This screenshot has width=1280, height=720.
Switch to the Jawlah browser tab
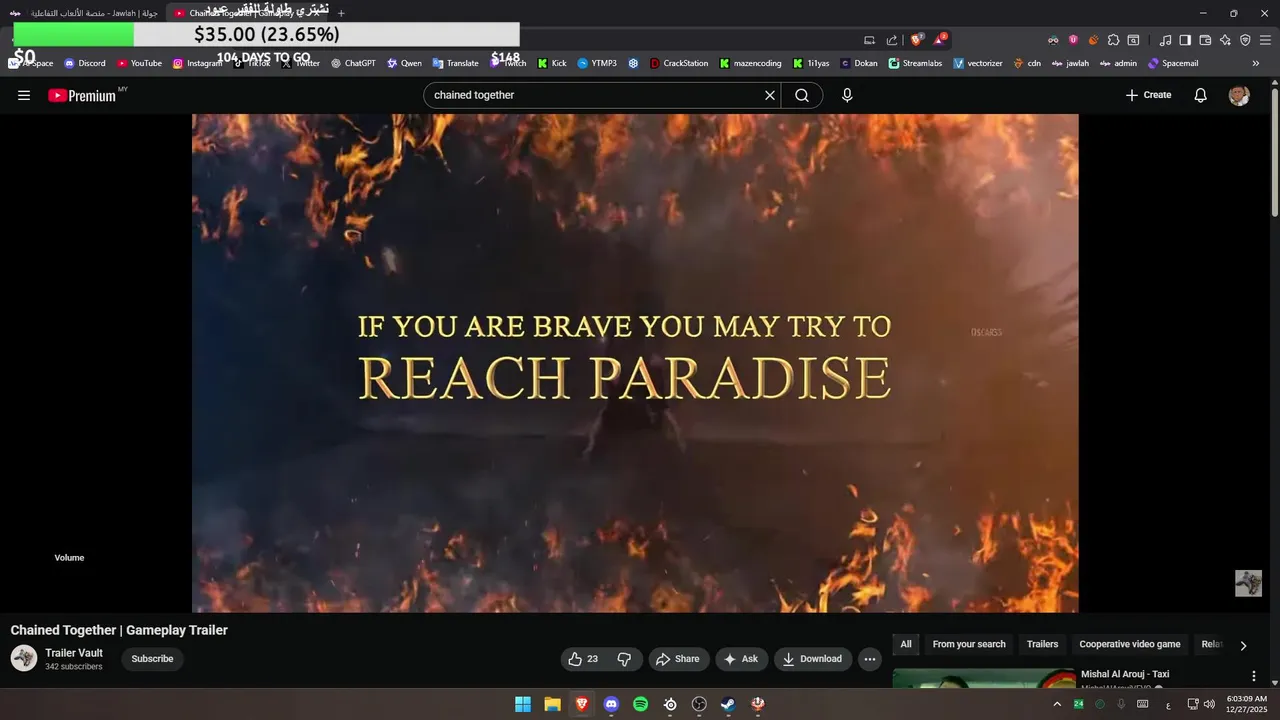click(x=83, y=13)
